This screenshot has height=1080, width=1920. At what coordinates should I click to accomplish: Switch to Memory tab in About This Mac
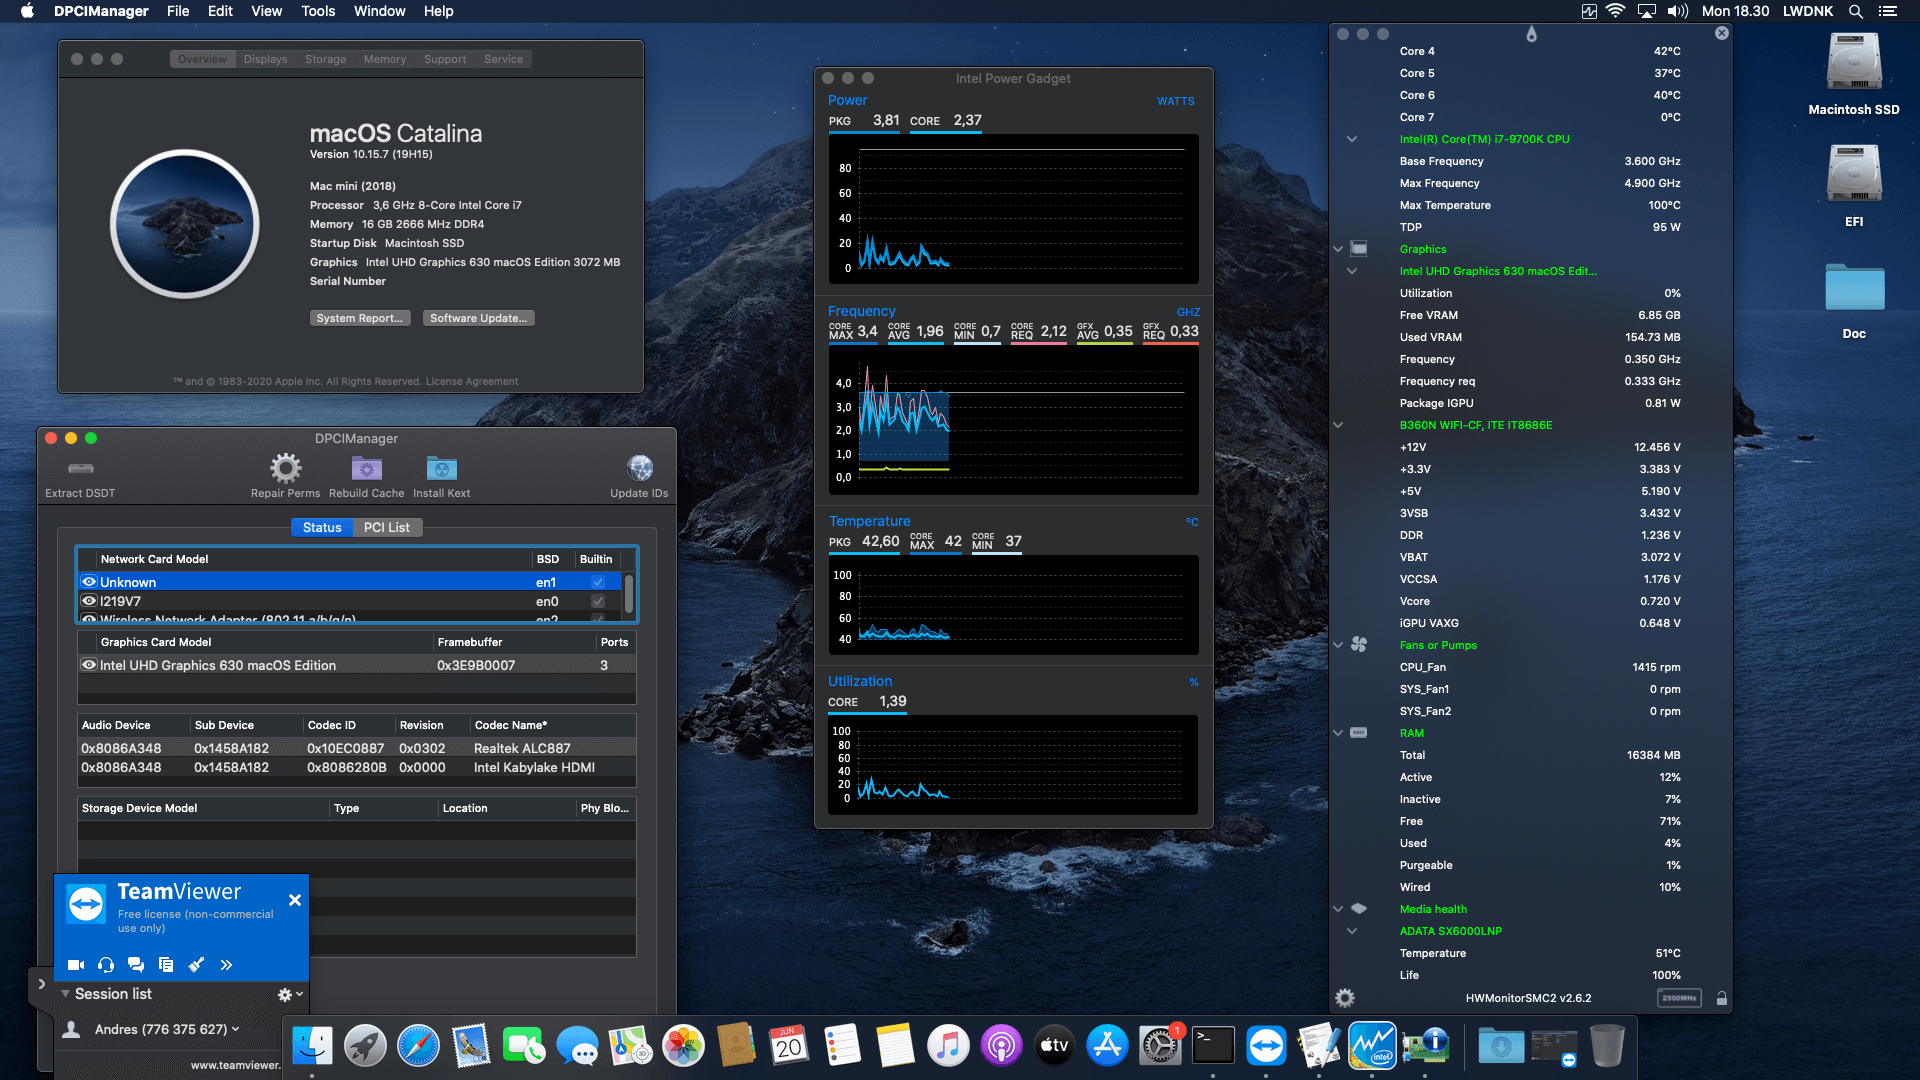click(385, 59)
